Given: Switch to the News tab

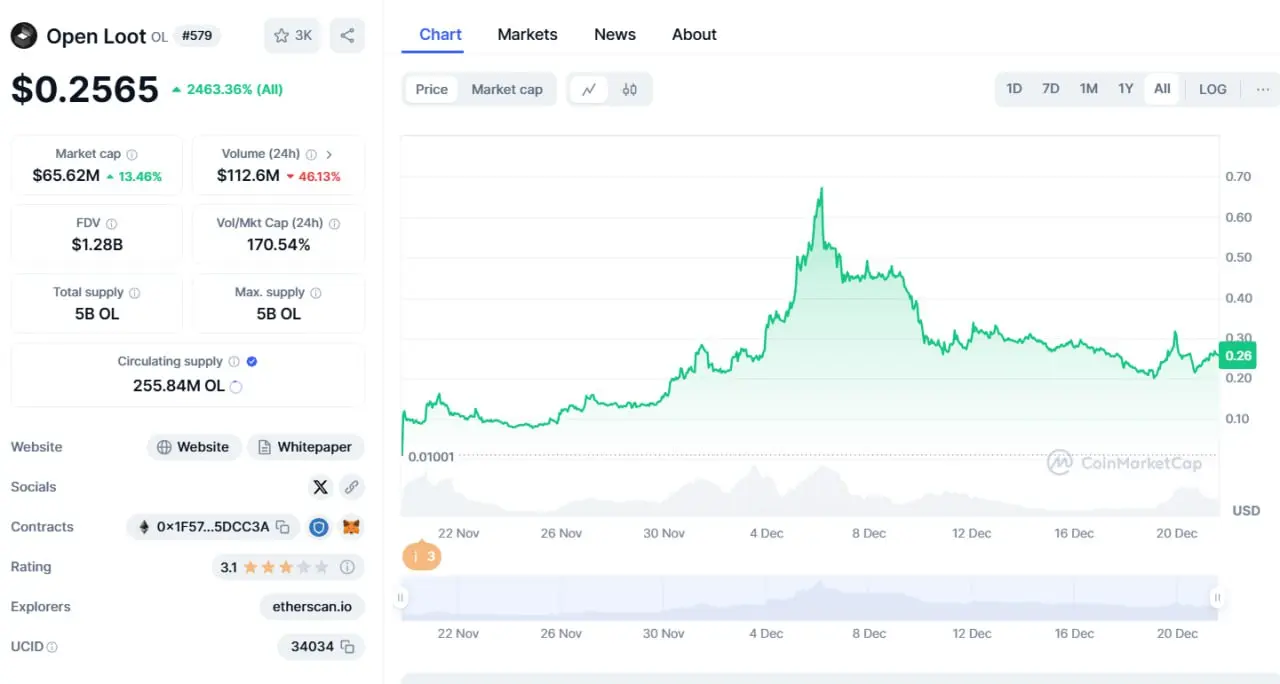Looking at the screenshot, I should 615,34.
